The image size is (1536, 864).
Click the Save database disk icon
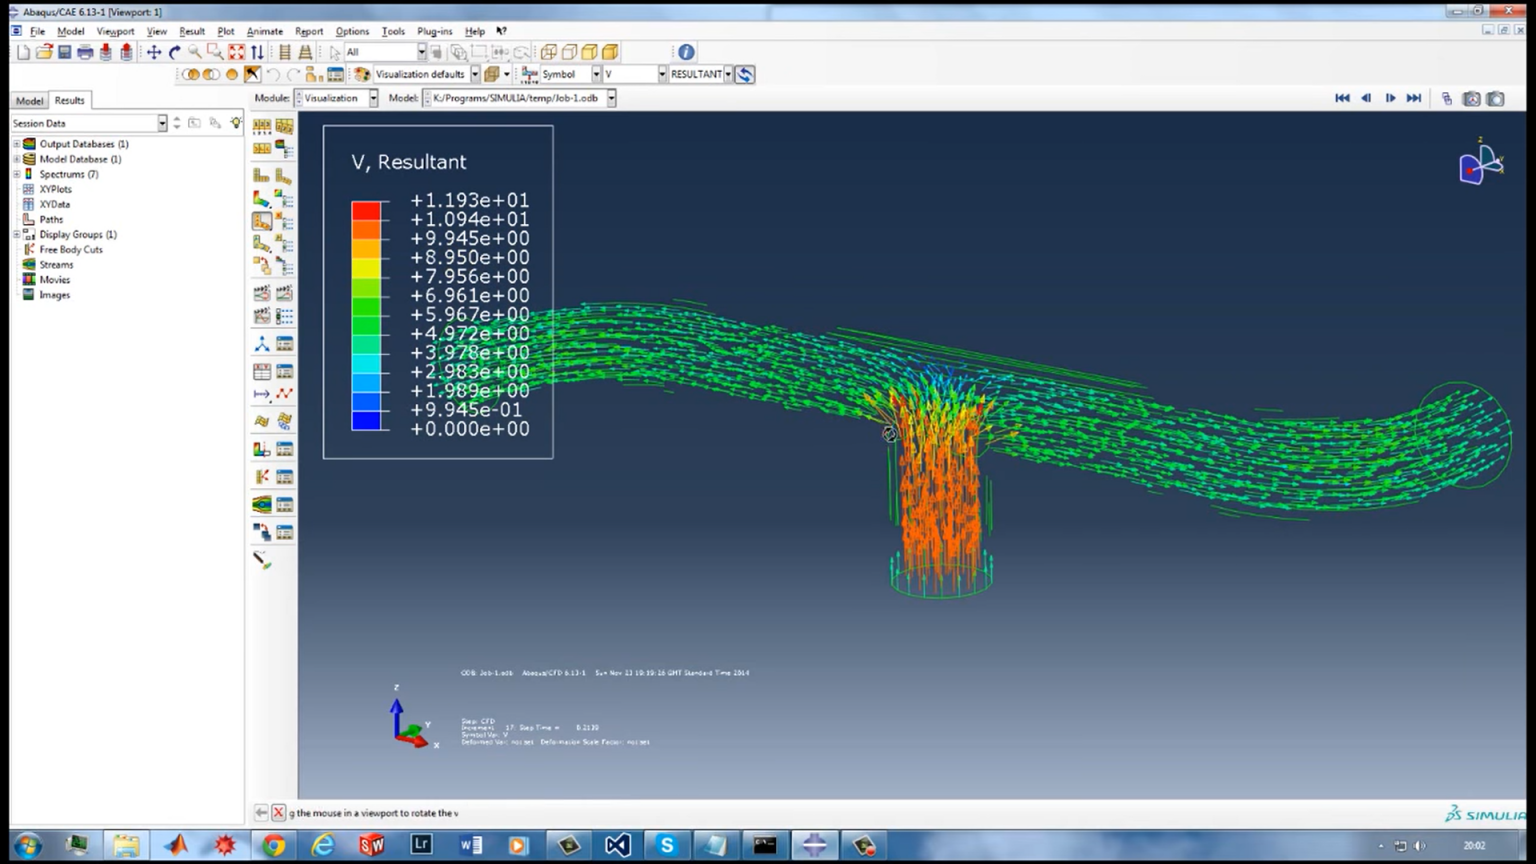point(64,52)
